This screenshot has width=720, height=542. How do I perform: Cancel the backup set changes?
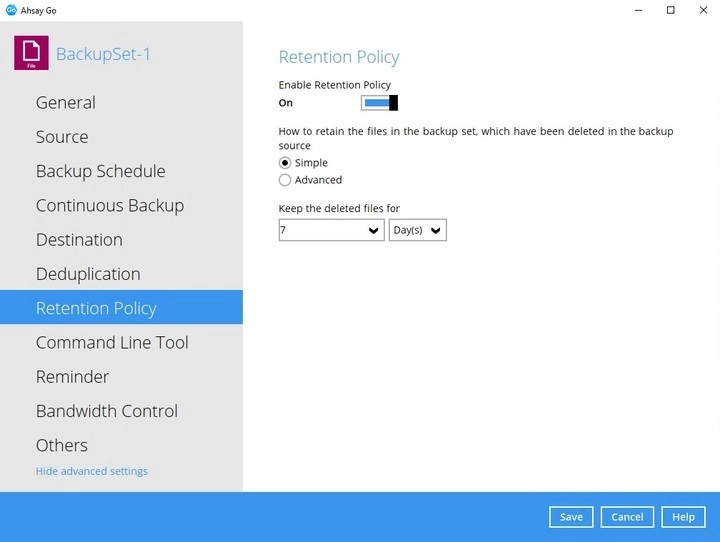pyautogui.click(x=627, y=517)
